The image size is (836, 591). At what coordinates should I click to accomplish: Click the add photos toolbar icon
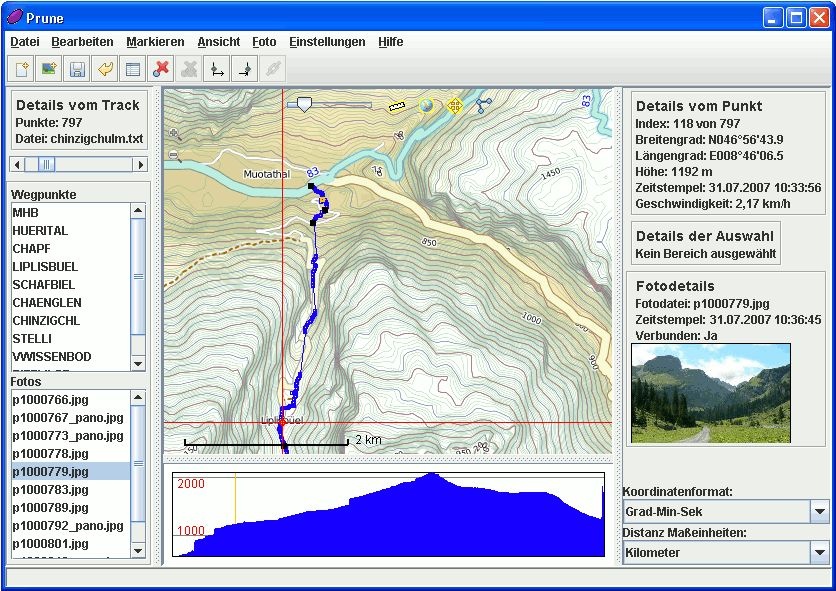click(48, 69)
